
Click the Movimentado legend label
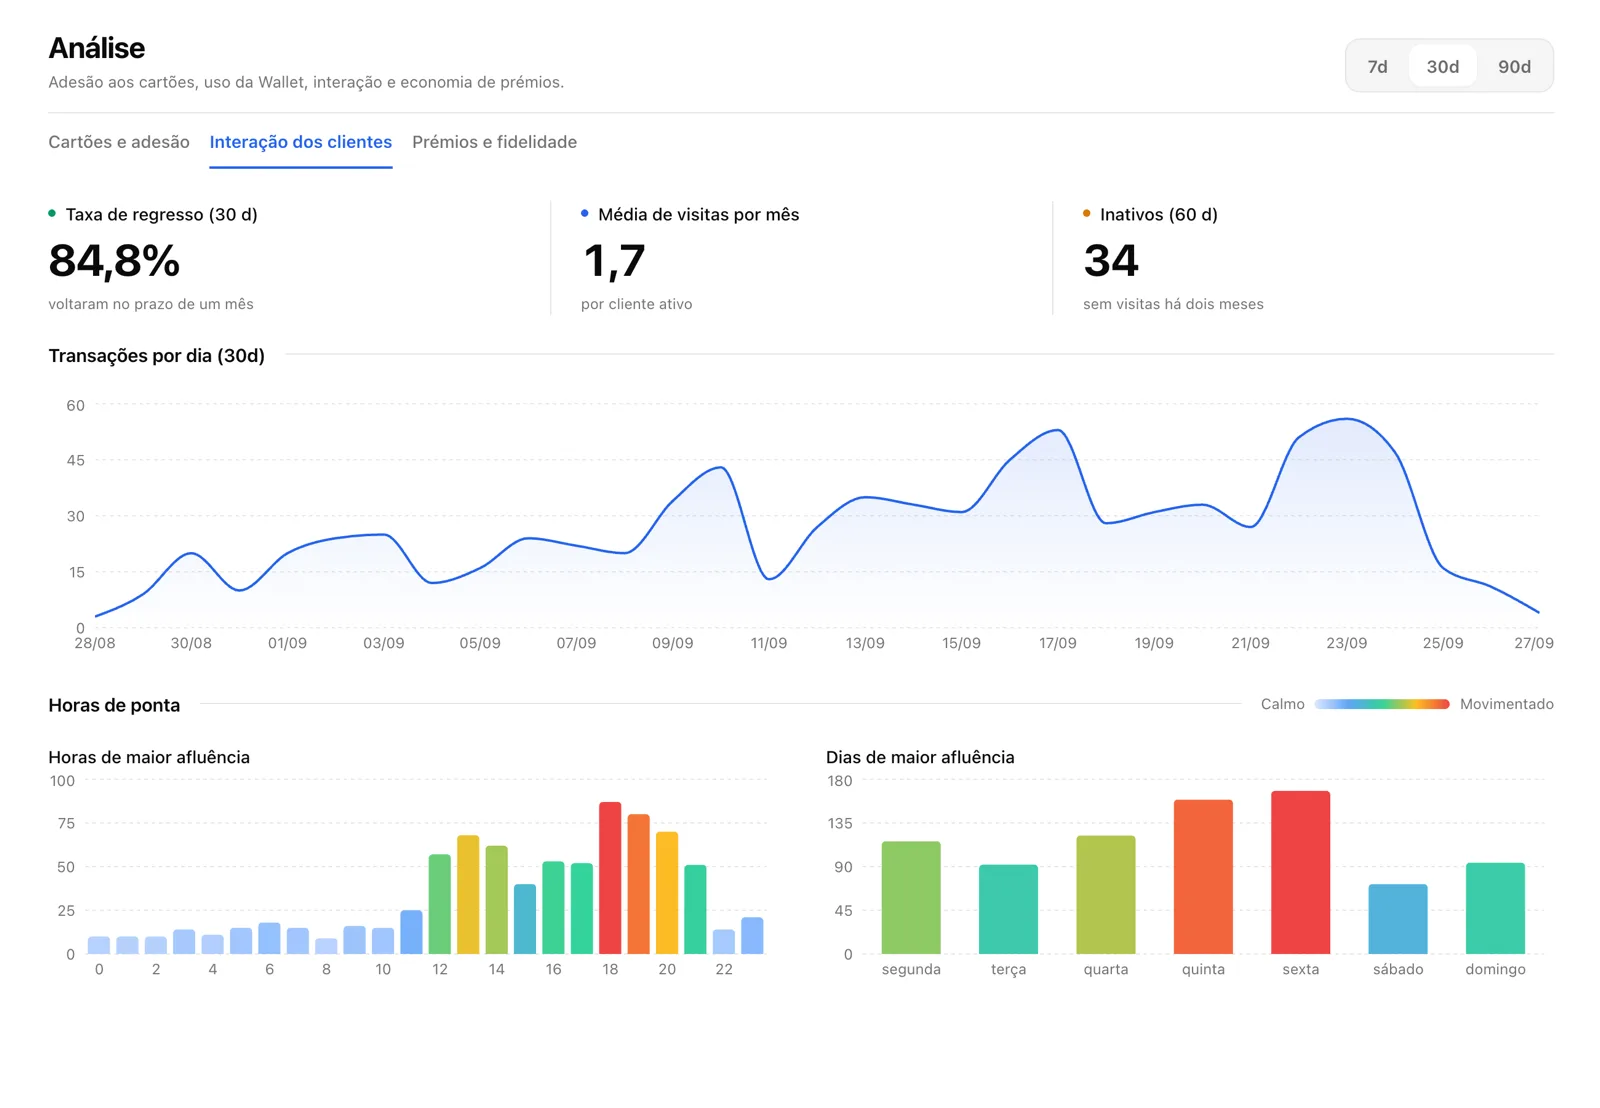[1506, 704]
